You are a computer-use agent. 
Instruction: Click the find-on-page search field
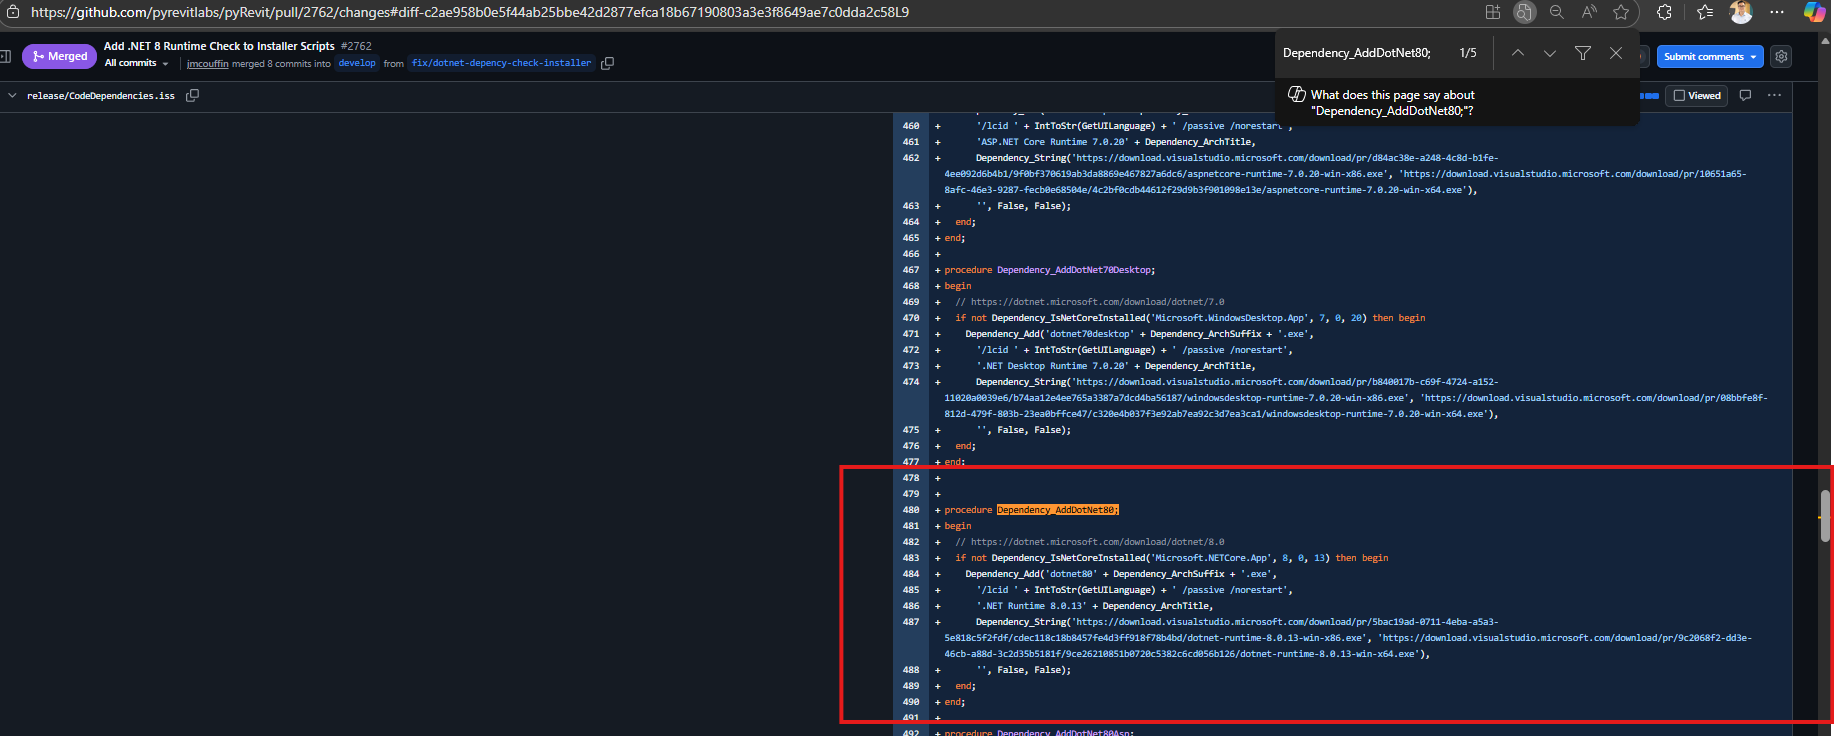pos(1360,53)
